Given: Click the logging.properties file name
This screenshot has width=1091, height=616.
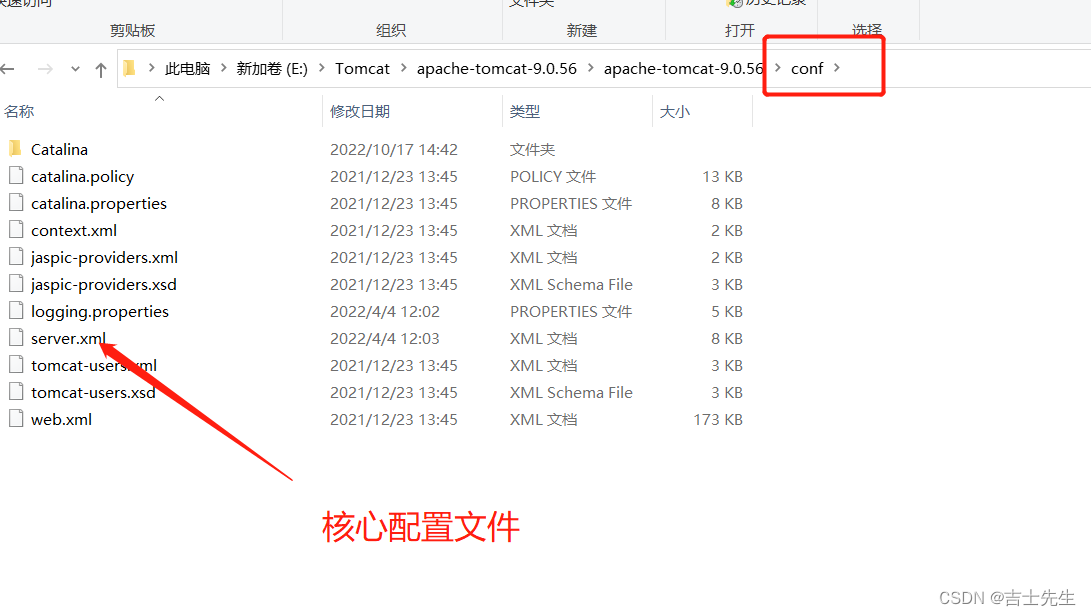Looking at the screenshot, I should (99, 312).
